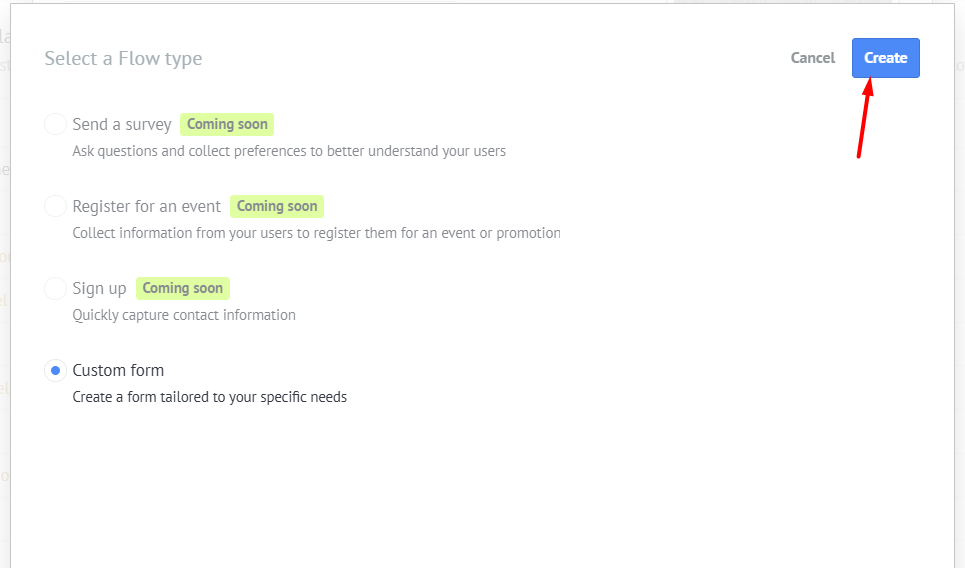Select the Custom form radio button
The width and height of the screenshot is (965, 568).
click(55, 370)
